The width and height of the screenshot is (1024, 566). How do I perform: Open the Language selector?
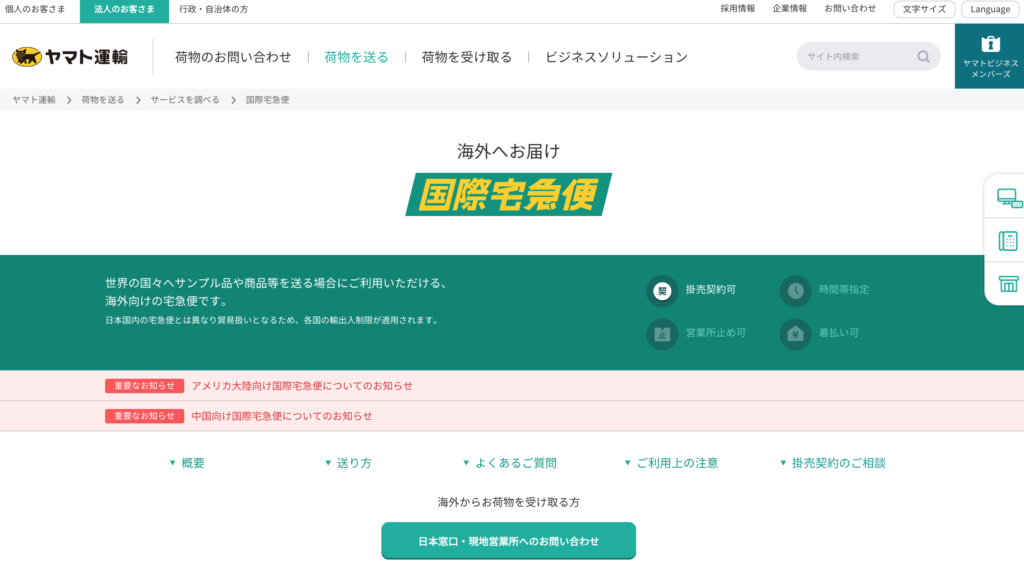(x=990, y=9)
